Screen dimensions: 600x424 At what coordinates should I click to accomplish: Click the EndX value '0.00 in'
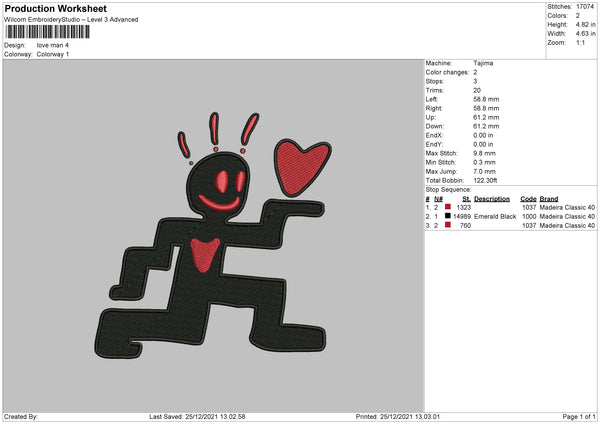tap(483, 135)
